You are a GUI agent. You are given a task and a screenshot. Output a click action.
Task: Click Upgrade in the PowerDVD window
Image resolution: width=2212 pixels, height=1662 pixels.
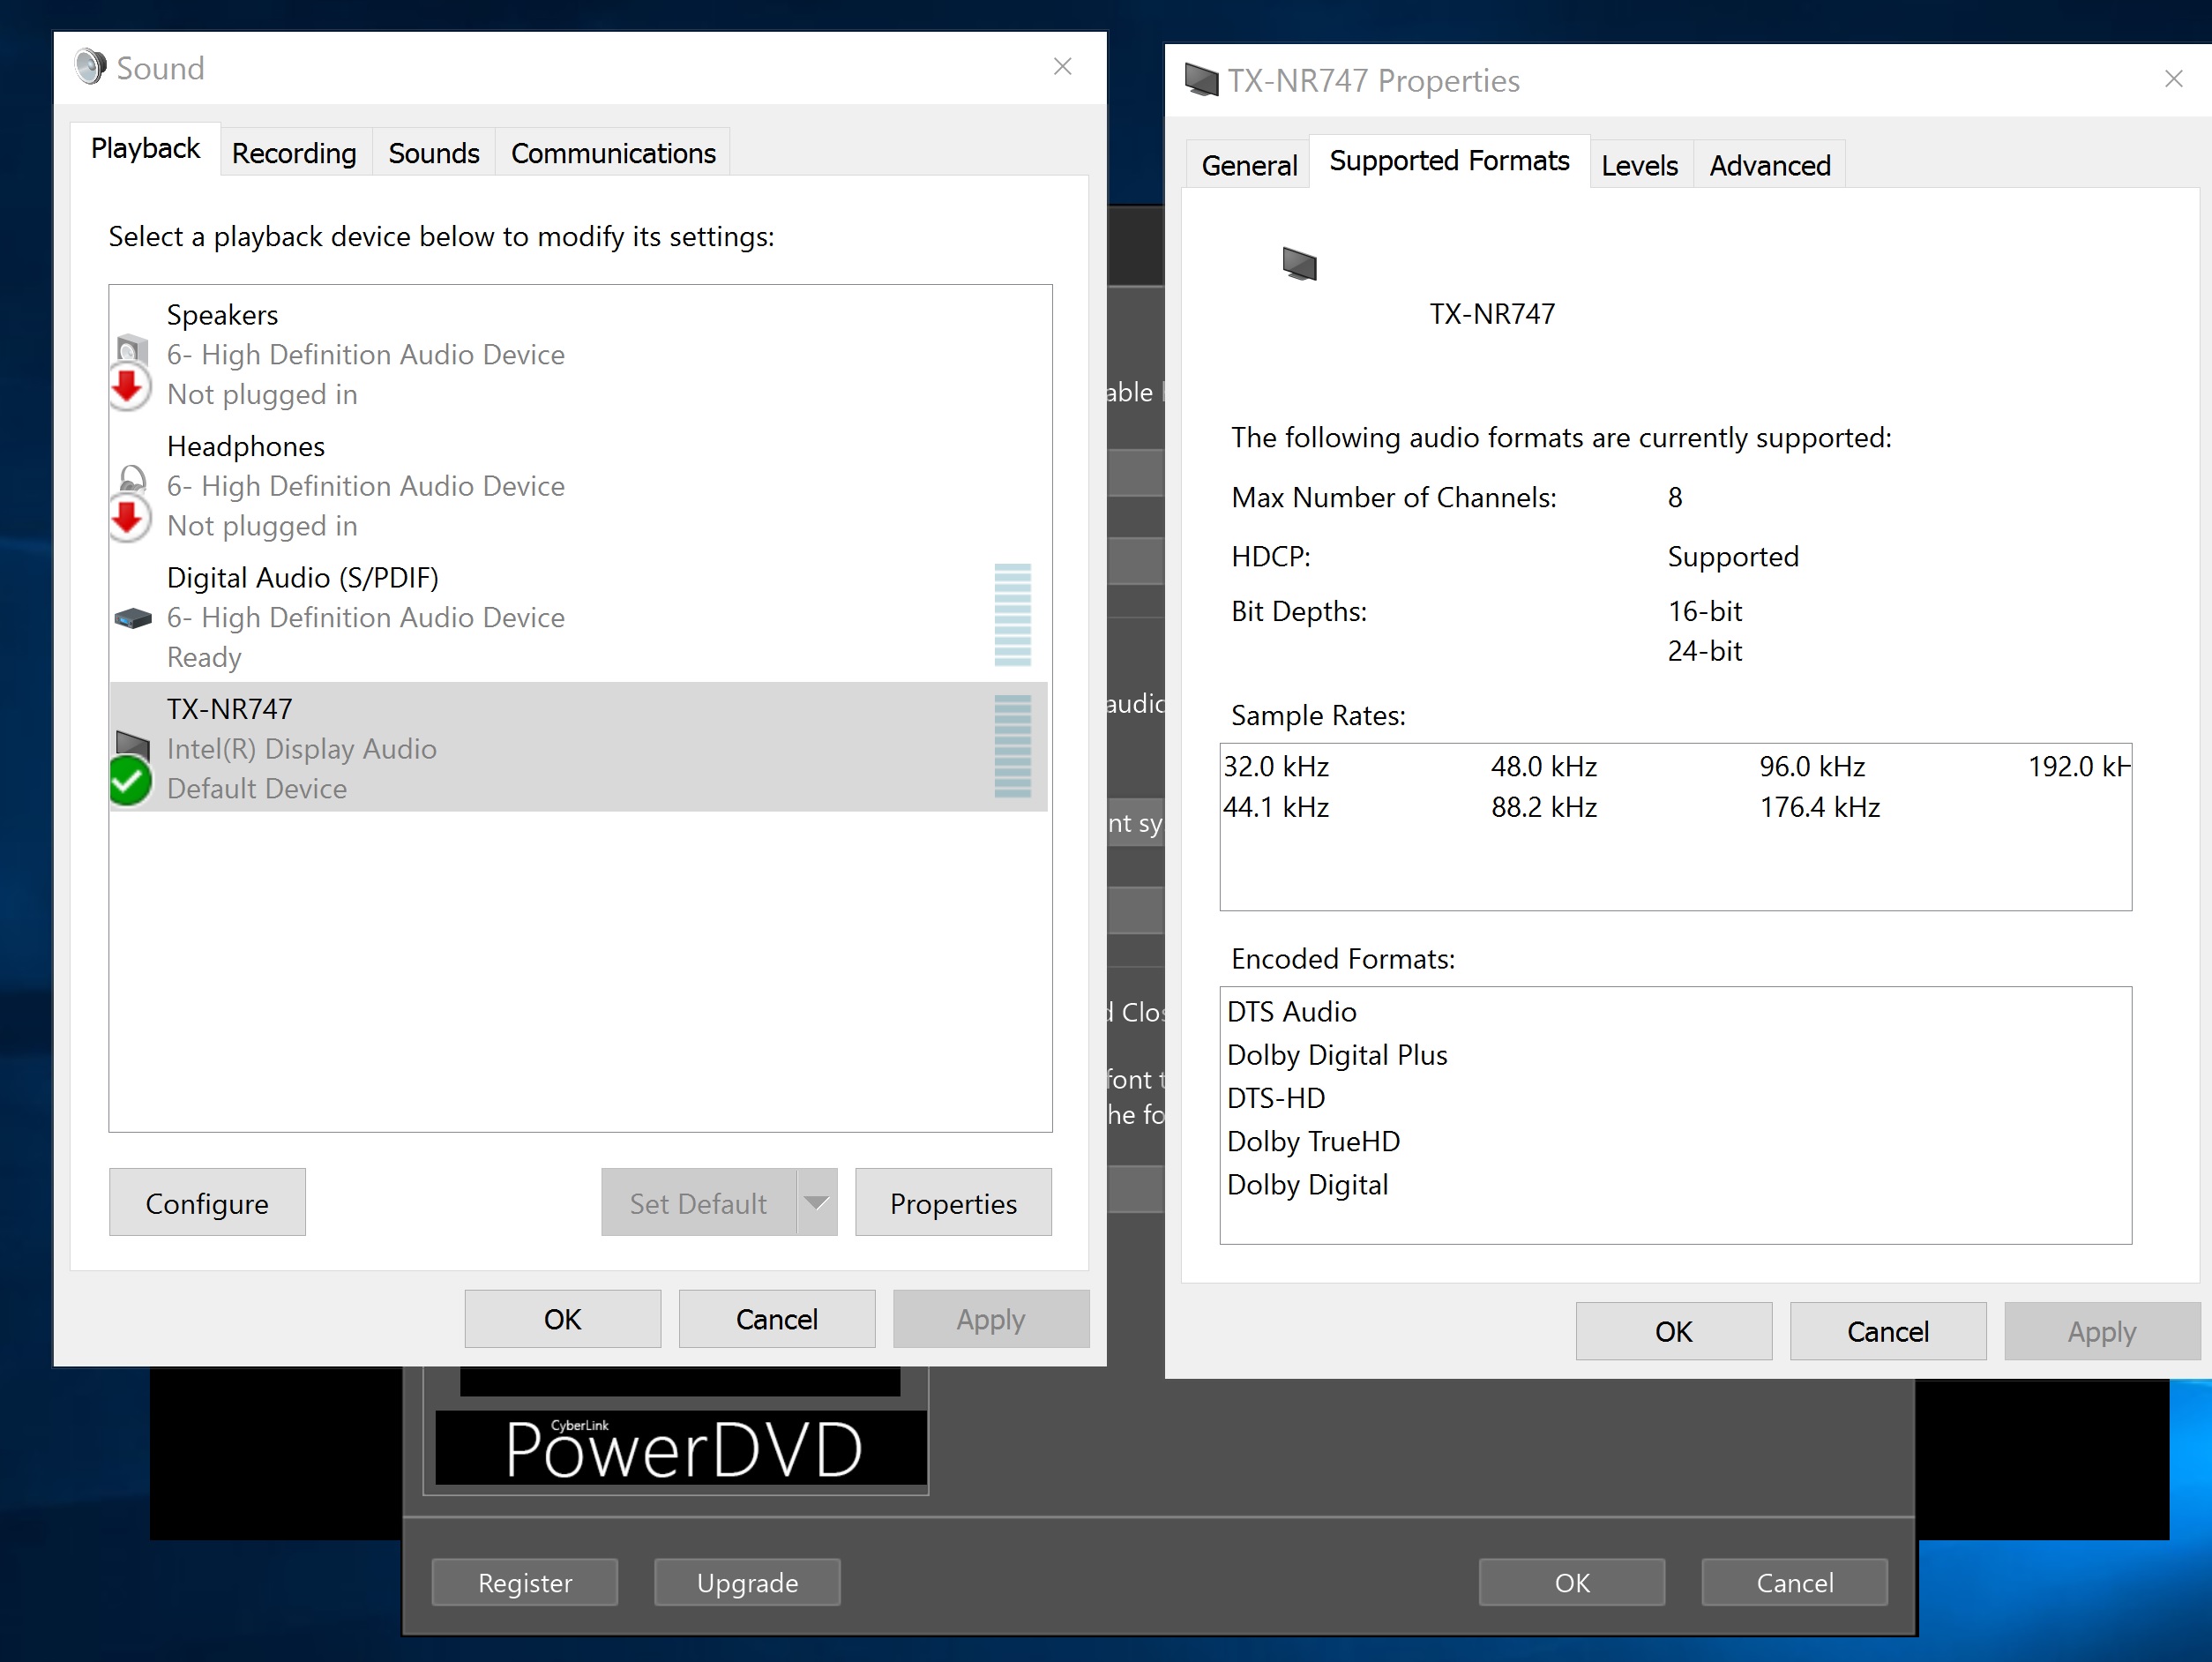point(747,1582)
